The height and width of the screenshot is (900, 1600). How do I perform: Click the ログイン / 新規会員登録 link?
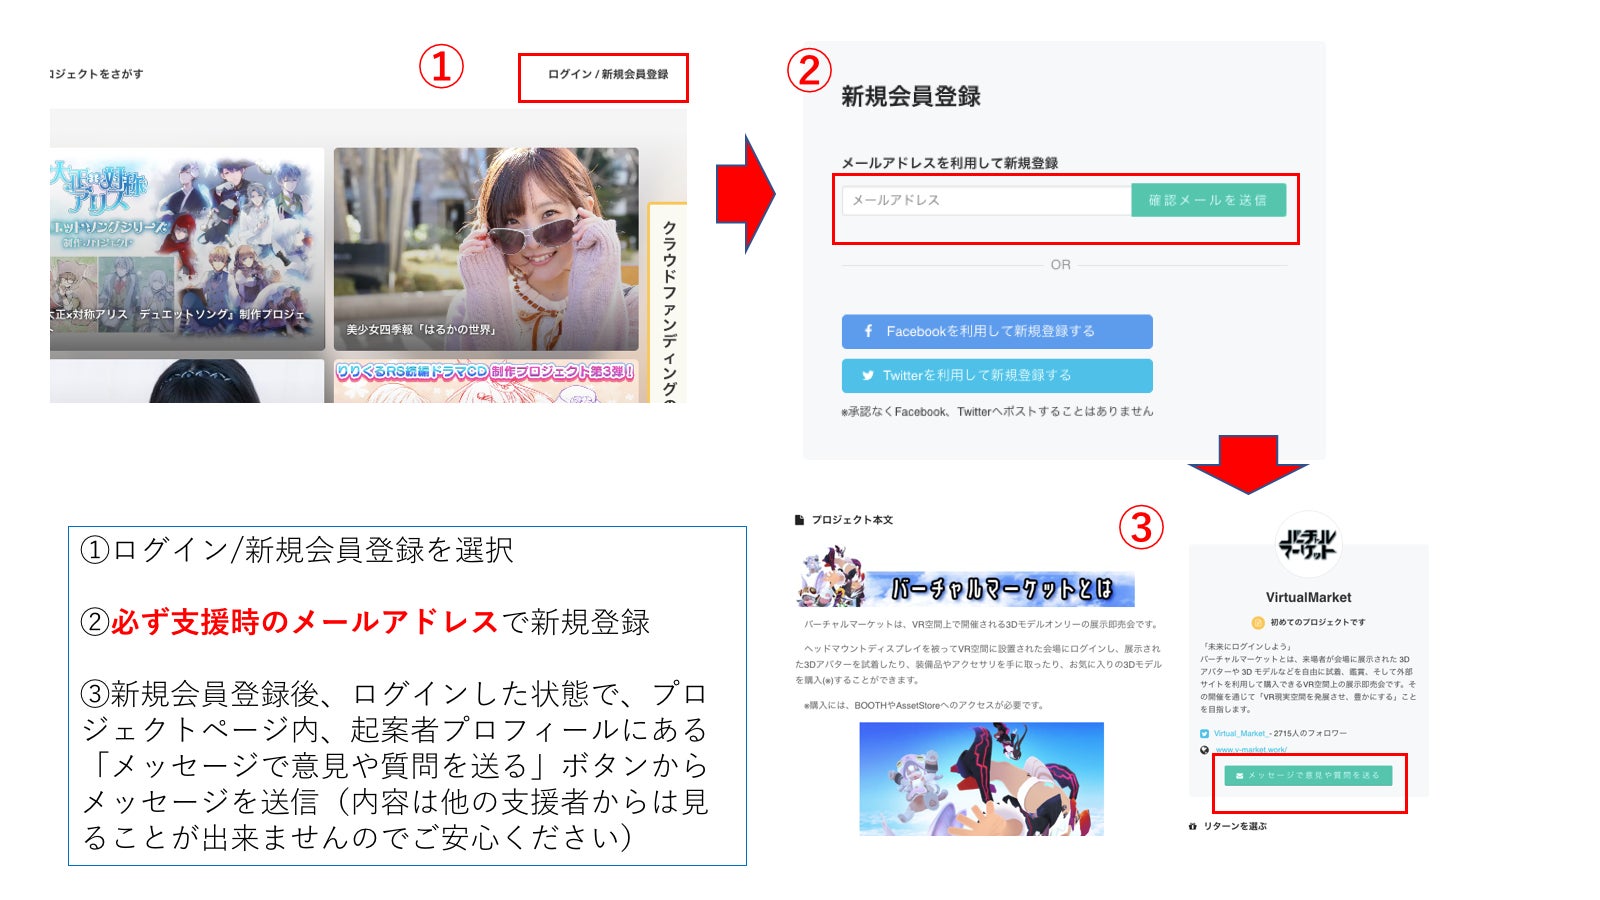(607, 74)
